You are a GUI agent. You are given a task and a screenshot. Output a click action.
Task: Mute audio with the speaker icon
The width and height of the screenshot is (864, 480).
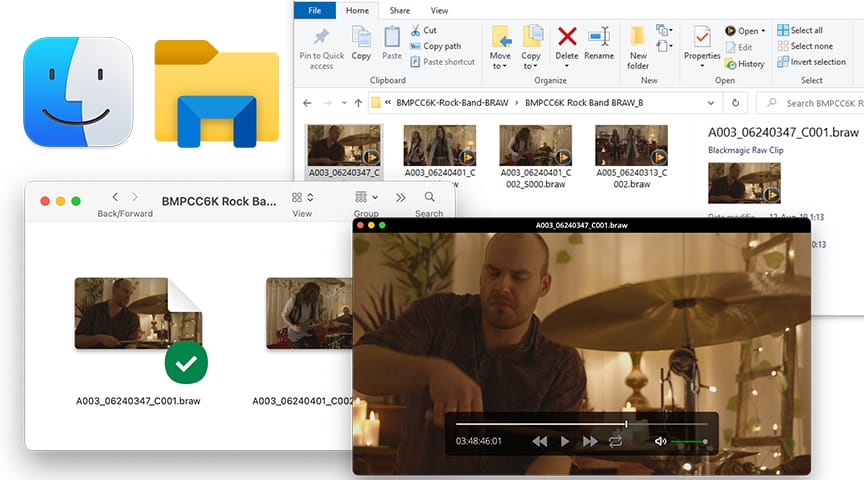660,441
